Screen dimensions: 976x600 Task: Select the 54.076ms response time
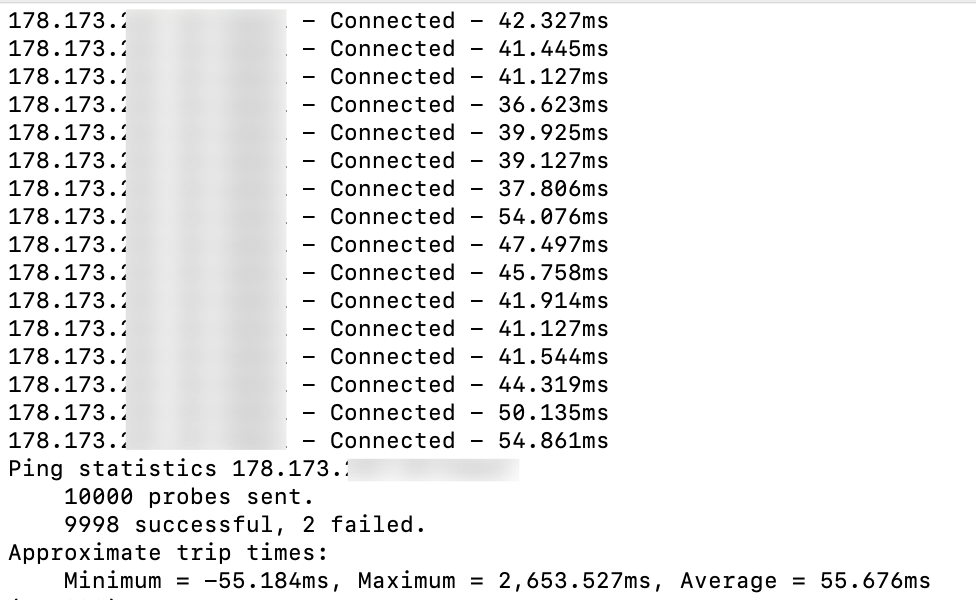pyautogui.click(x=553, y=216)
